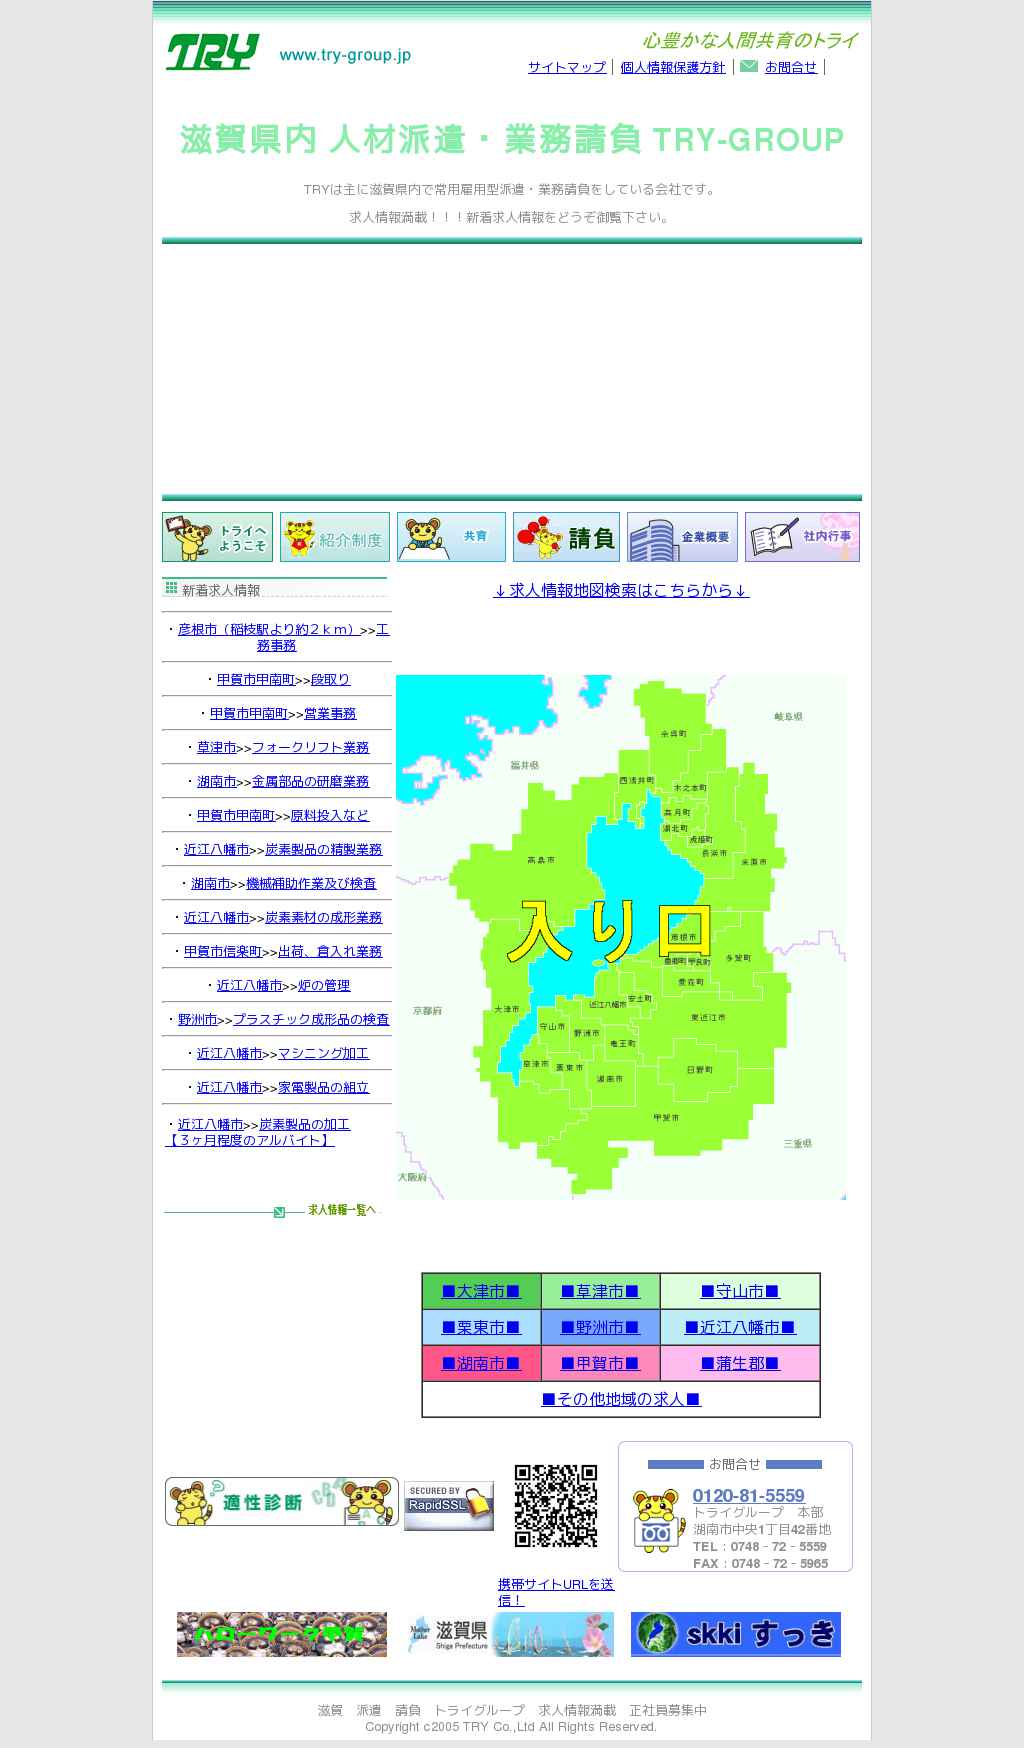The width and height of the screenshot is (1024, 1748).
Task: Open the 個人情報保護方針 privacy policy link
Action: pyautogui.click(x=672, y=67)
